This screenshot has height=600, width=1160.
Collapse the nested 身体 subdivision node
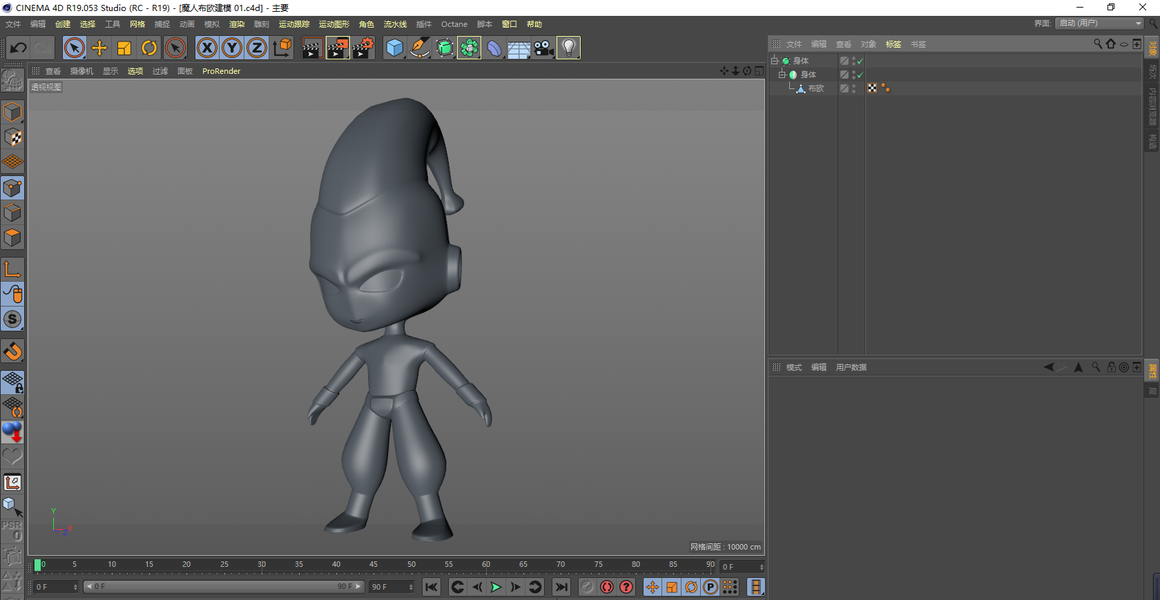(782, 75)
